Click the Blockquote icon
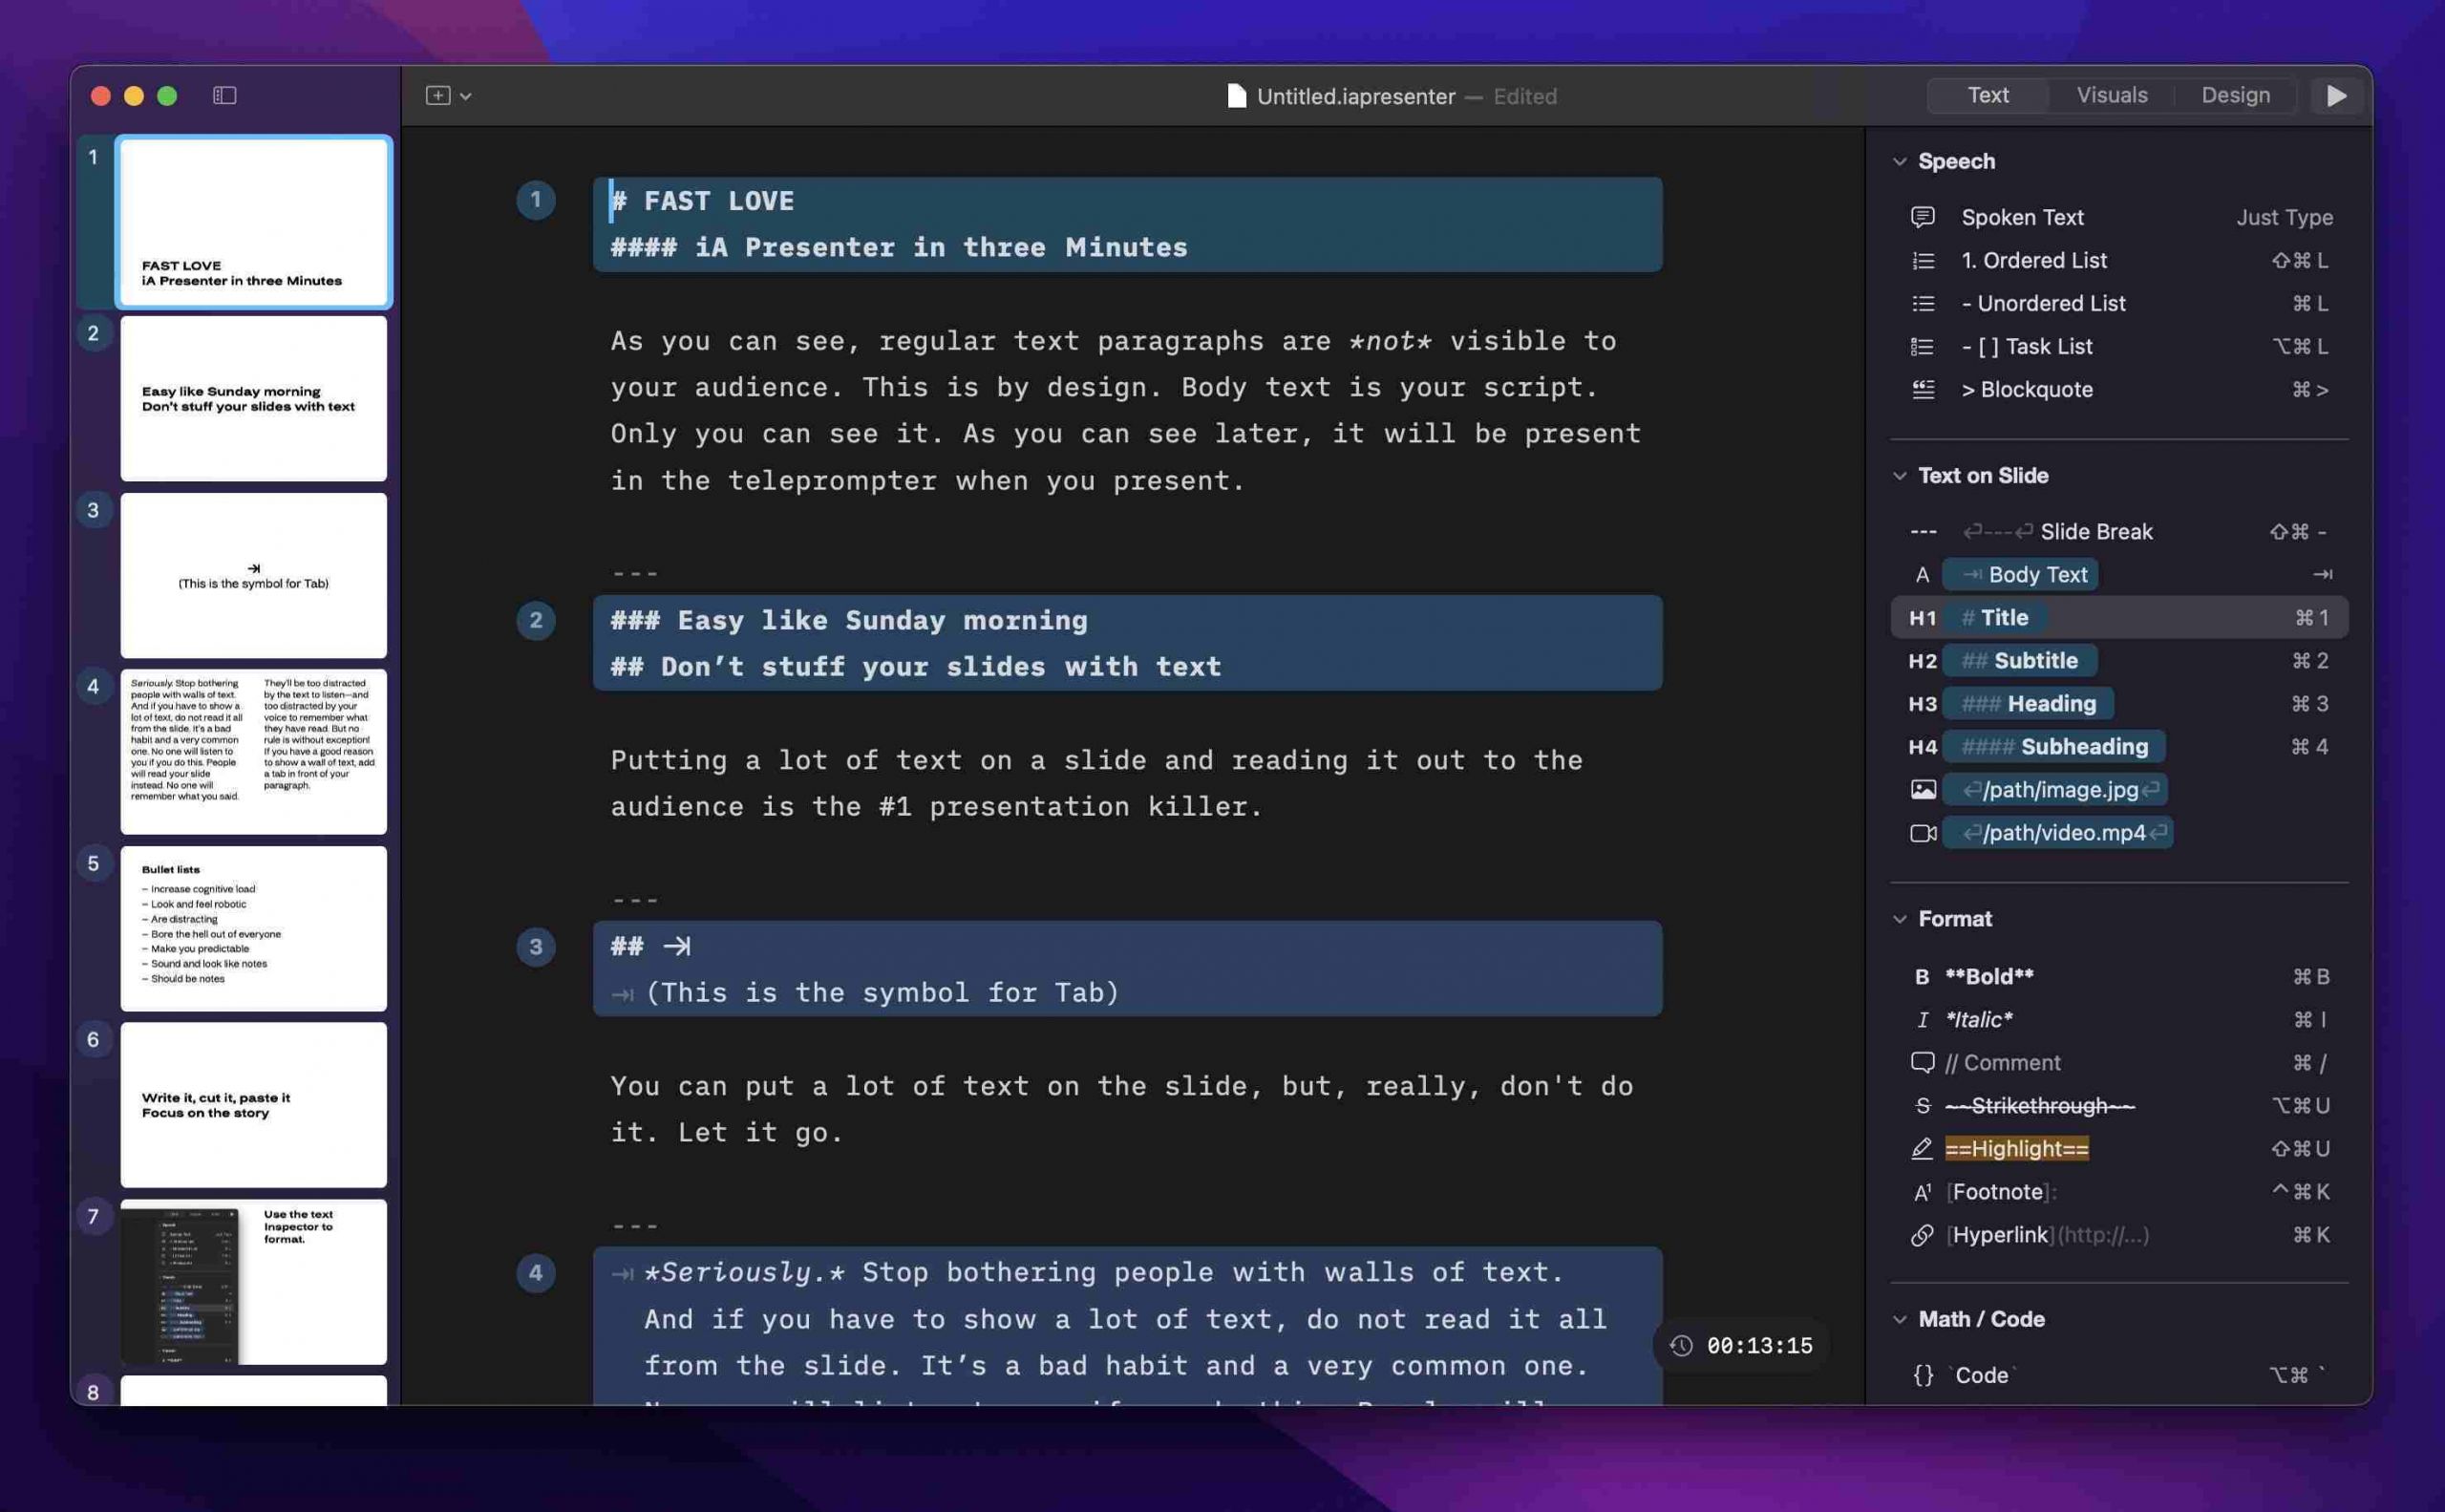This screenshot has width=2445, height=1512. 1922,389
